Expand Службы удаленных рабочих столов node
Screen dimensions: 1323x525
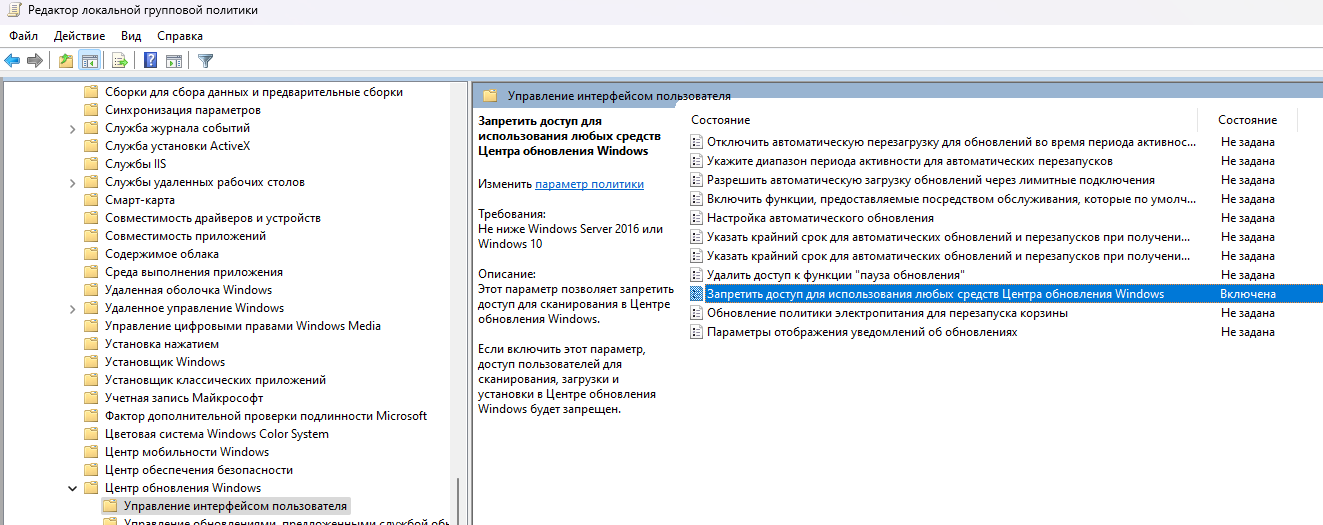(x=73, y=182)
